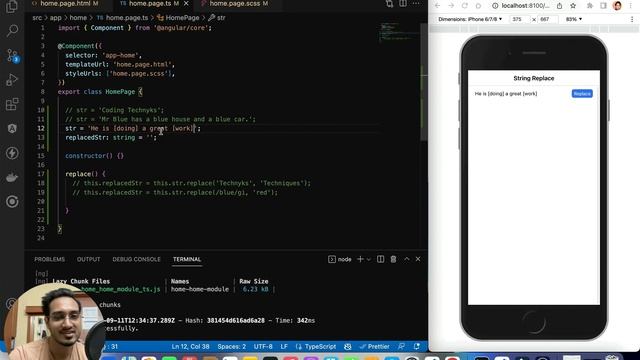640x360 pixels.
Task: Select the TERMINAL panel tab
Action: [187, 259]
